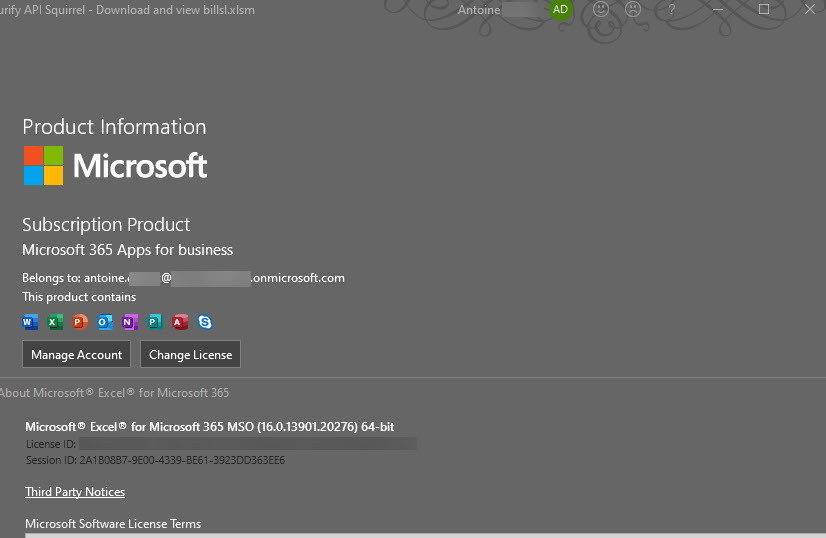Click the Access app icon
This screenshot has width=826, height=538.
pos(180,322)
